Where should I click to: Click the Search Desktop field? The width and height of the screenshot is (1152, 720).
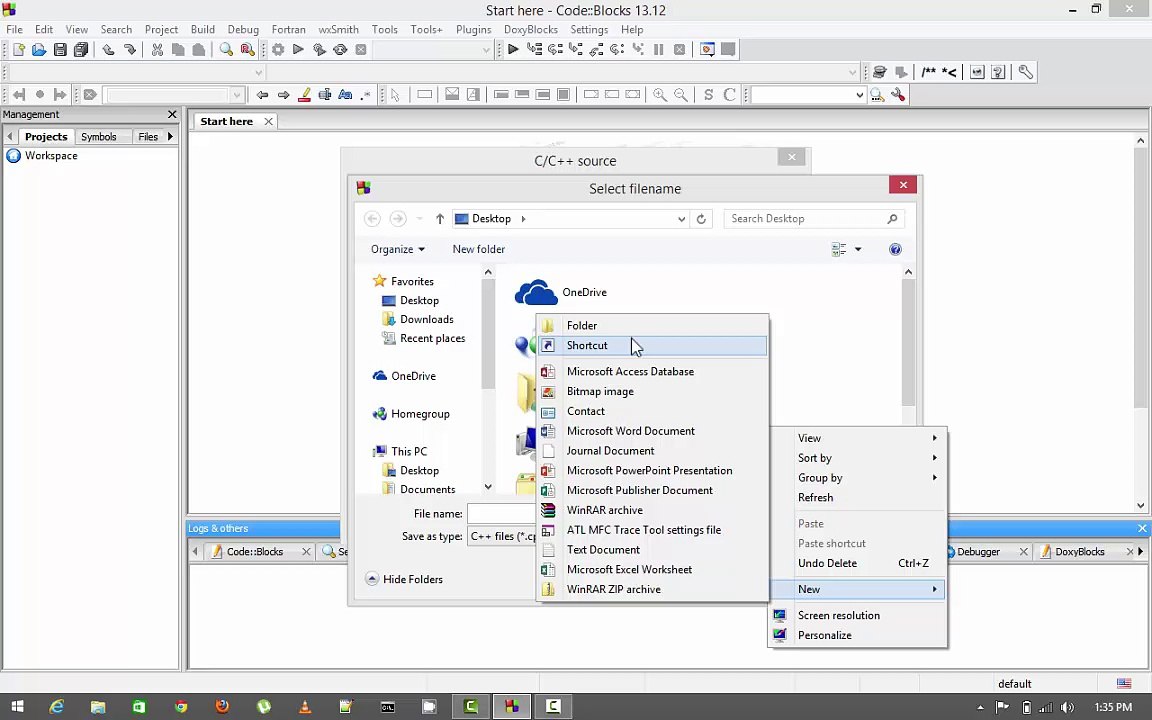[814, 219]
